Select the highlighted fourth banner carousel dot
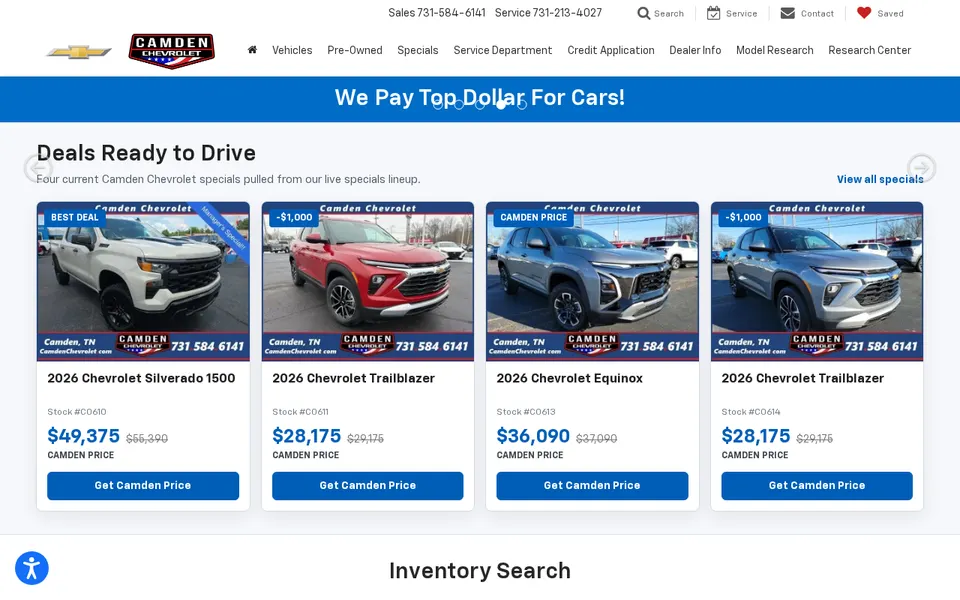This screenshot has height=600, width=960. (501, 105)
